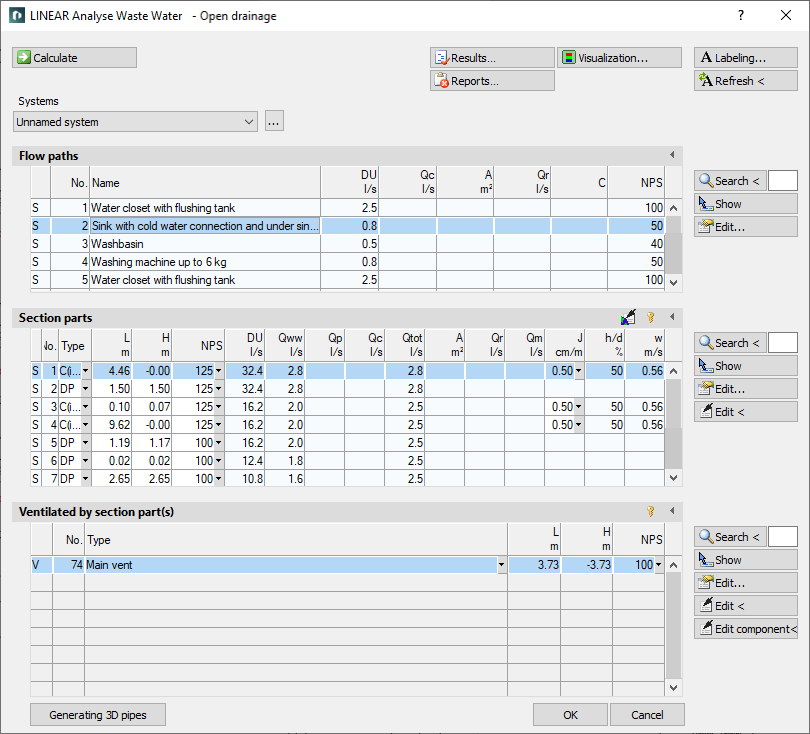This screenshot has height=734, width=810.
Task: Open Reports window
Action: (x=492, y=81)
